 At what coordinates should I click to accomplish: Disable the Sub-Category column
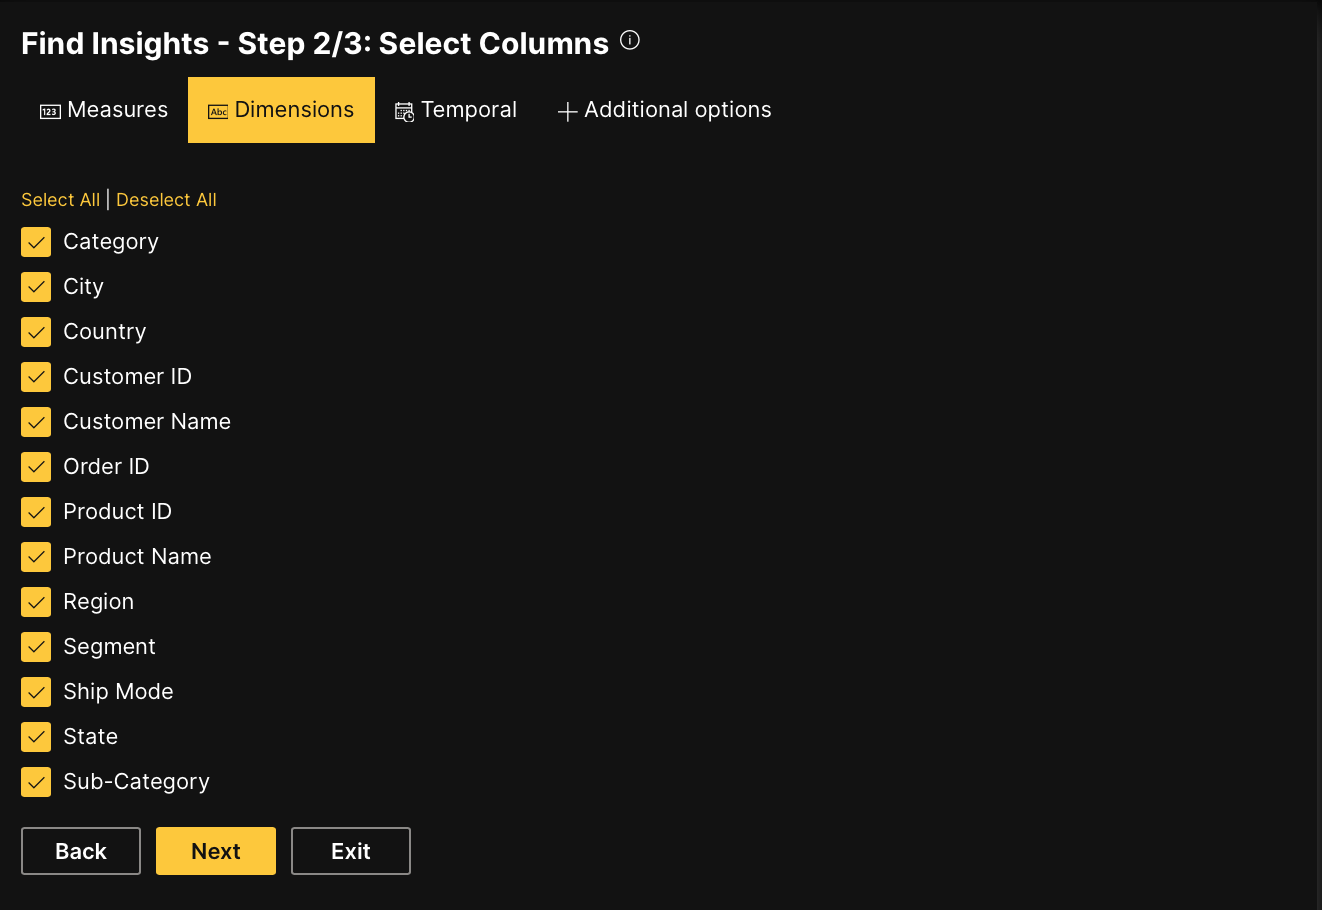click(36, 782)
